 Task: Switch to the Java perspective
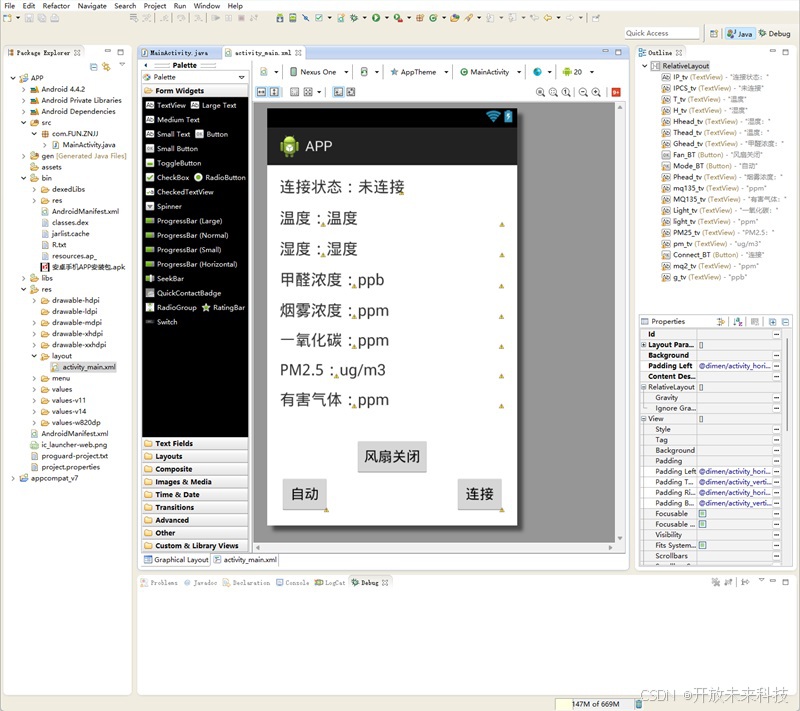click(x=740, y=34)
